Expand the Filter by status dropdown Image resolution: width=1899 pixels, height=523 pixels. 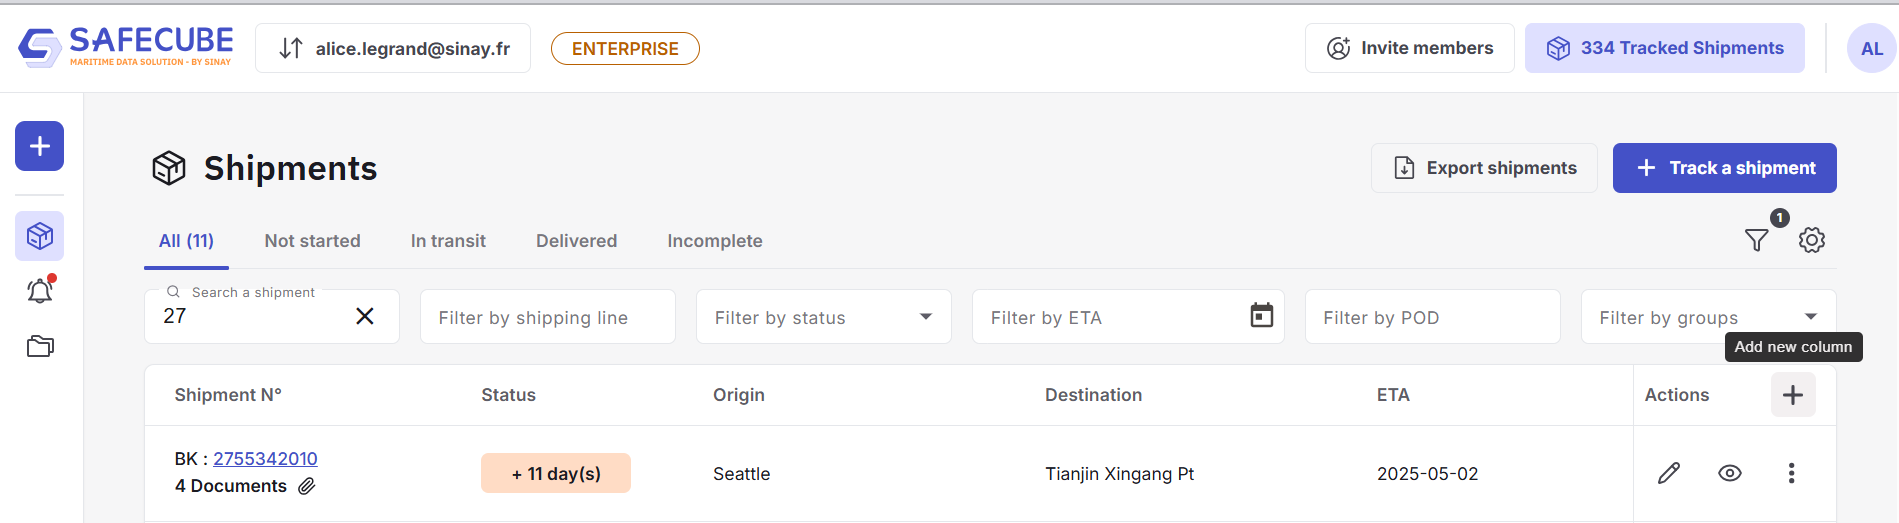pos(926,317)
